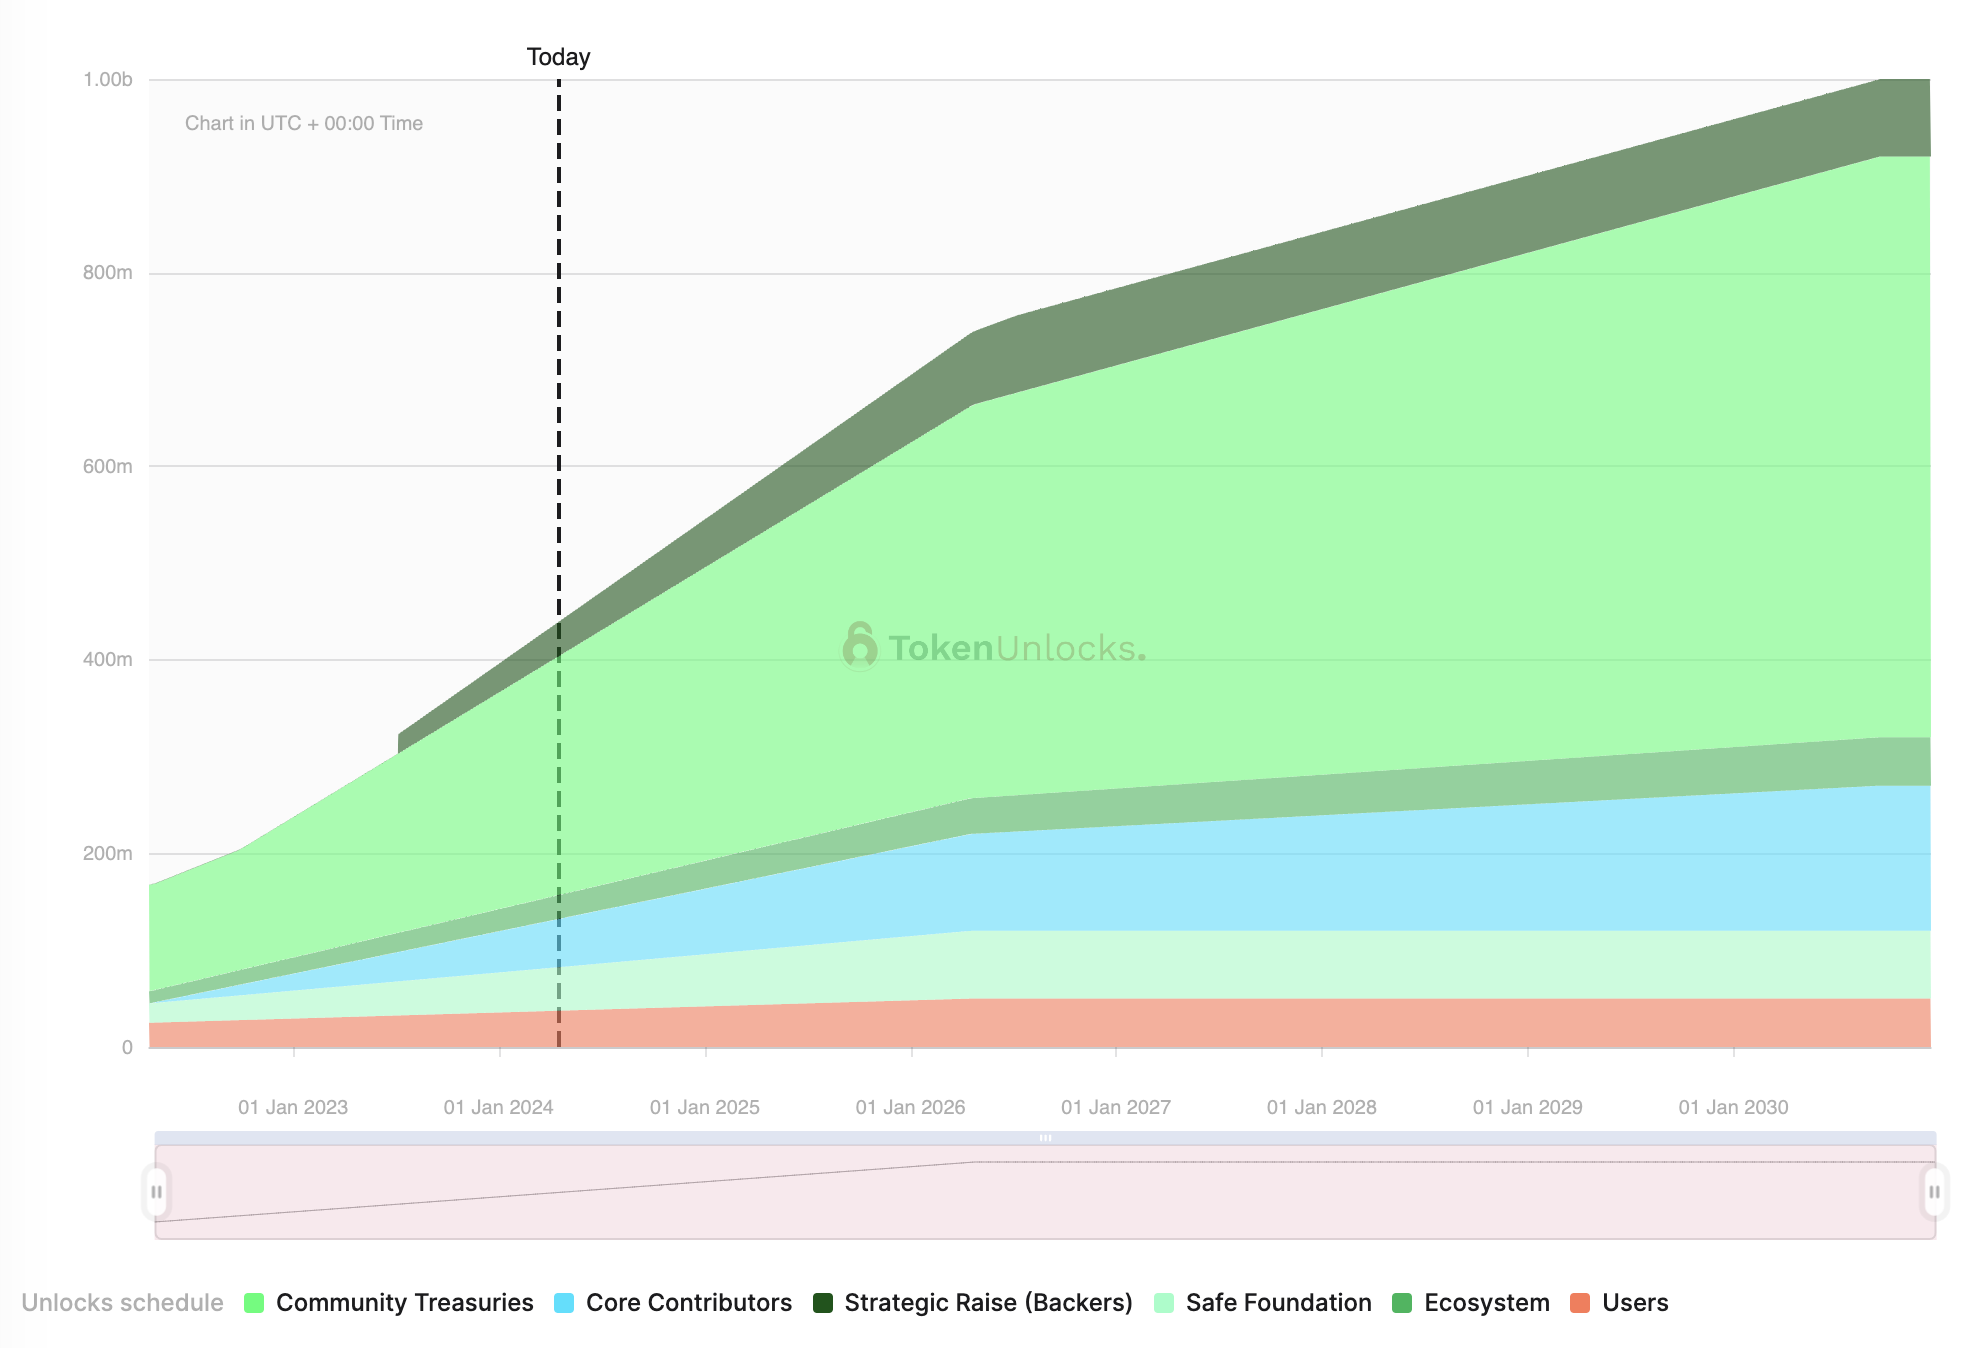
Task: Click the top drag bar of the range selector
Action: click(x=1045, y=1138)
